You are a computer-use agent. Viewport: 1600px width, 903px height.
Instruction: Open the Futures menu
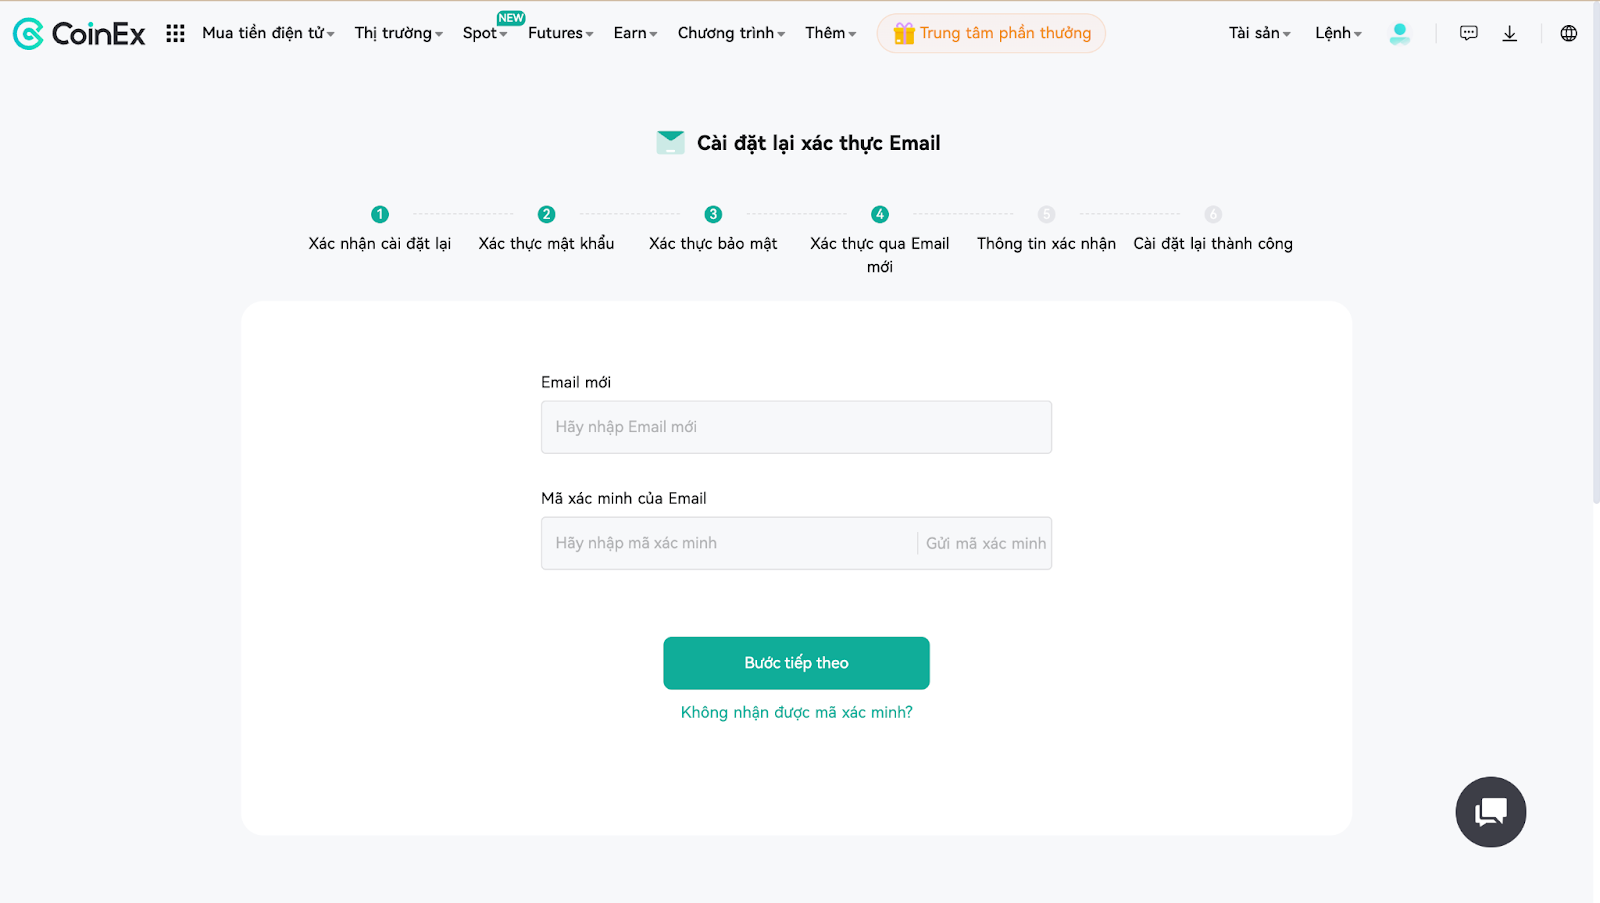tap(560, 33)
